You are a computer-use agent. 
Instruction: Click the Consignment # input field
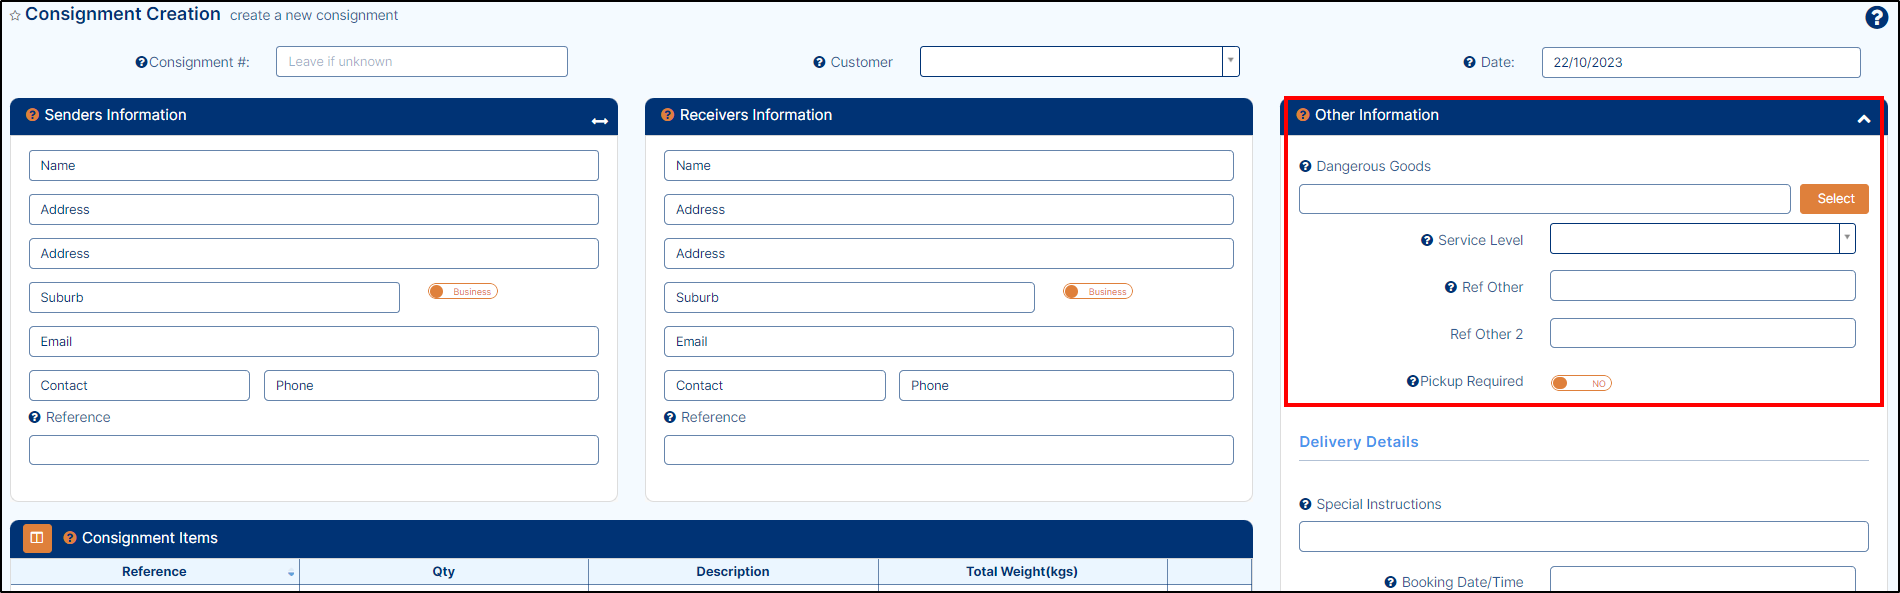[x=421, y=62]
